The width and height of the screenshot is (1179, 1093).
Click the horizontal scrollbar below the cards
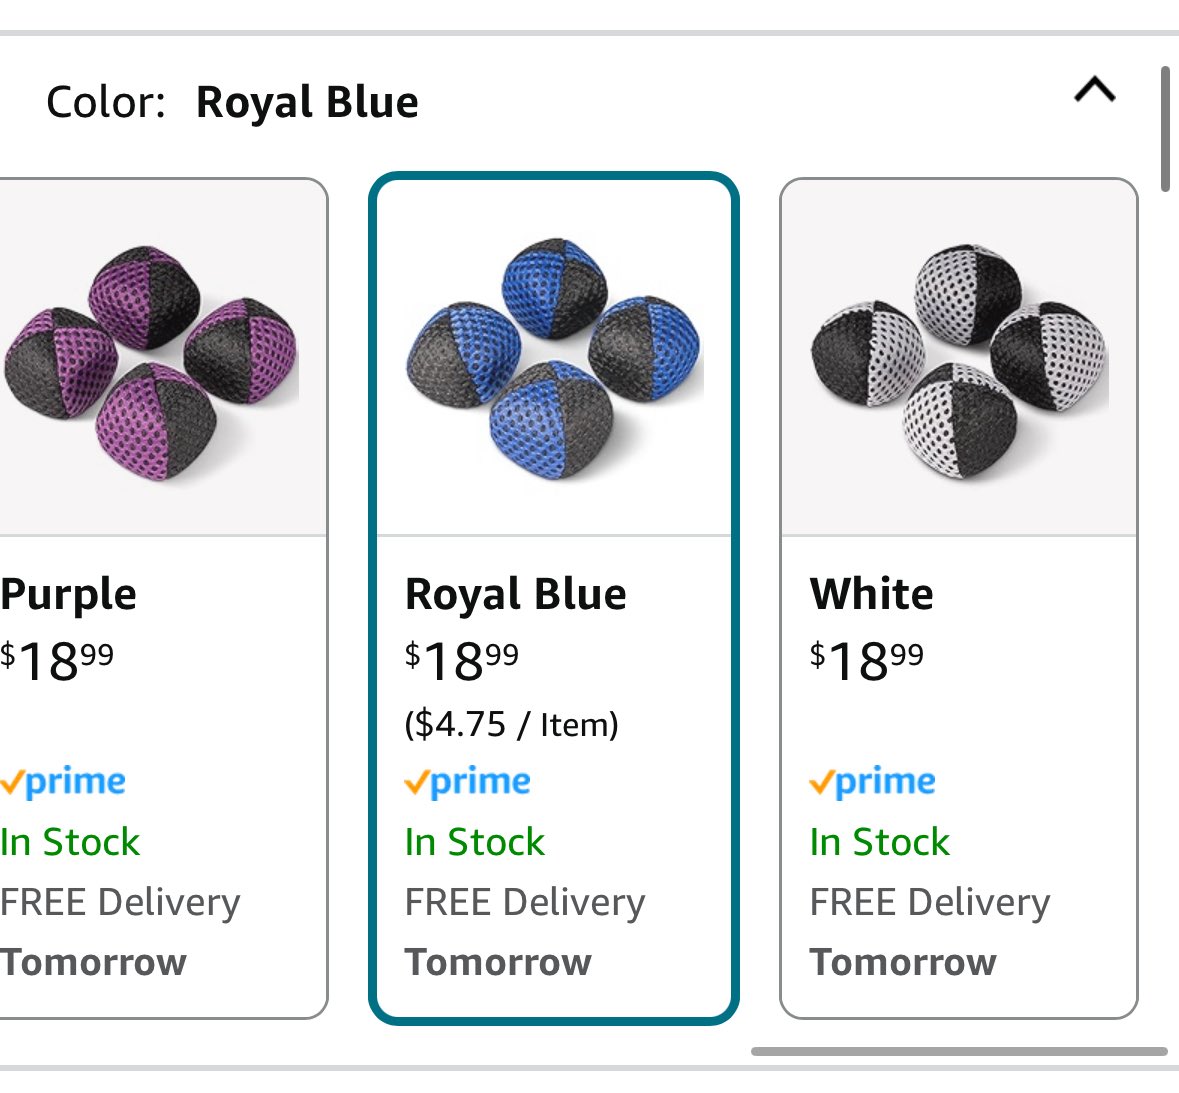(959, 1051)
